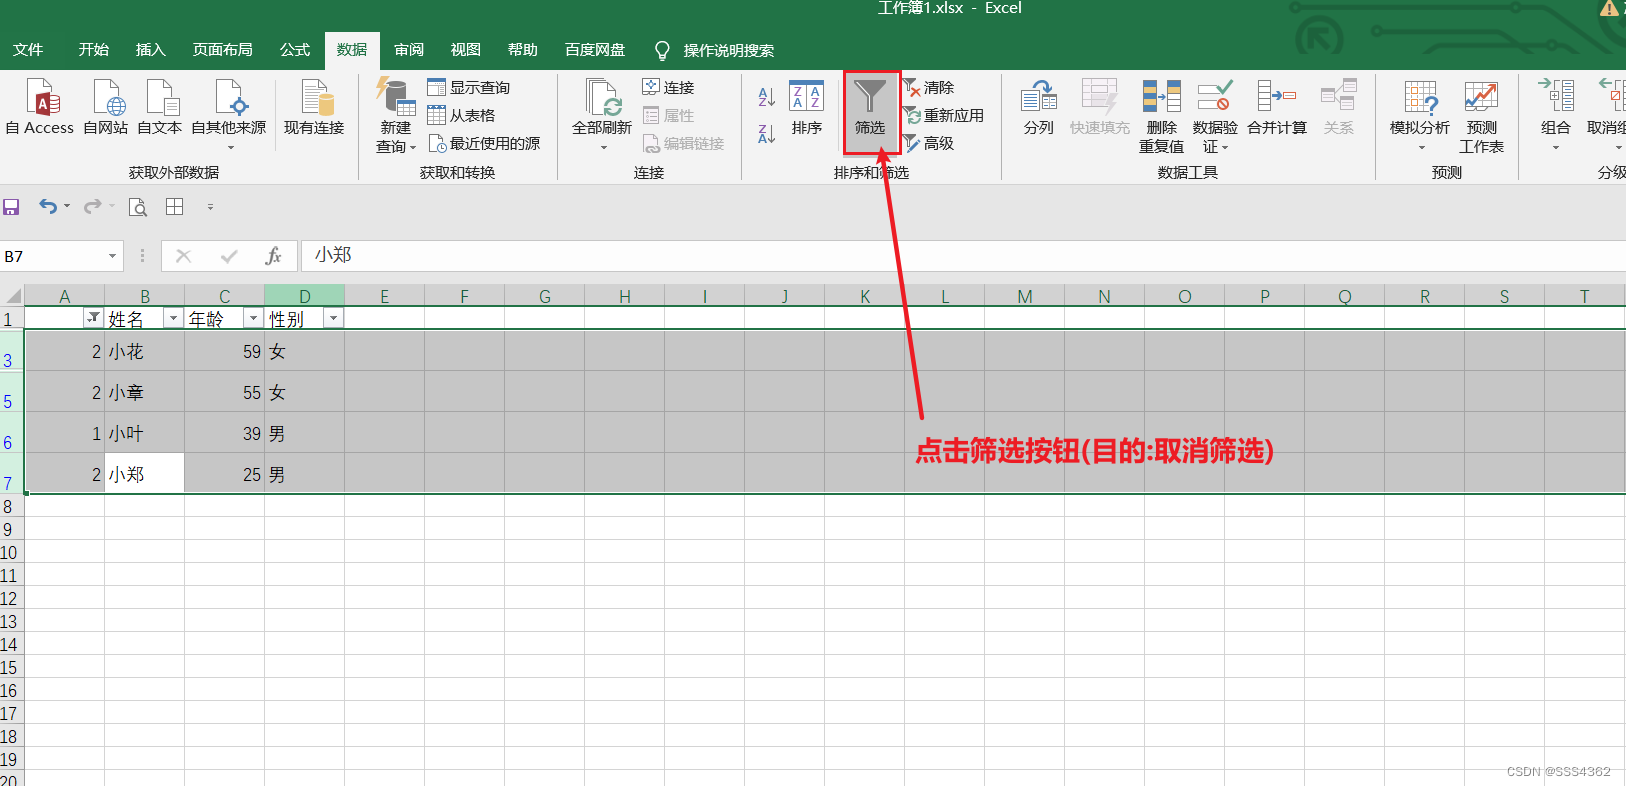Click the borders grid icon in quick toolbar
Image resolution: width=1626 pixels, height=786 pixels.
coord(174,207)
